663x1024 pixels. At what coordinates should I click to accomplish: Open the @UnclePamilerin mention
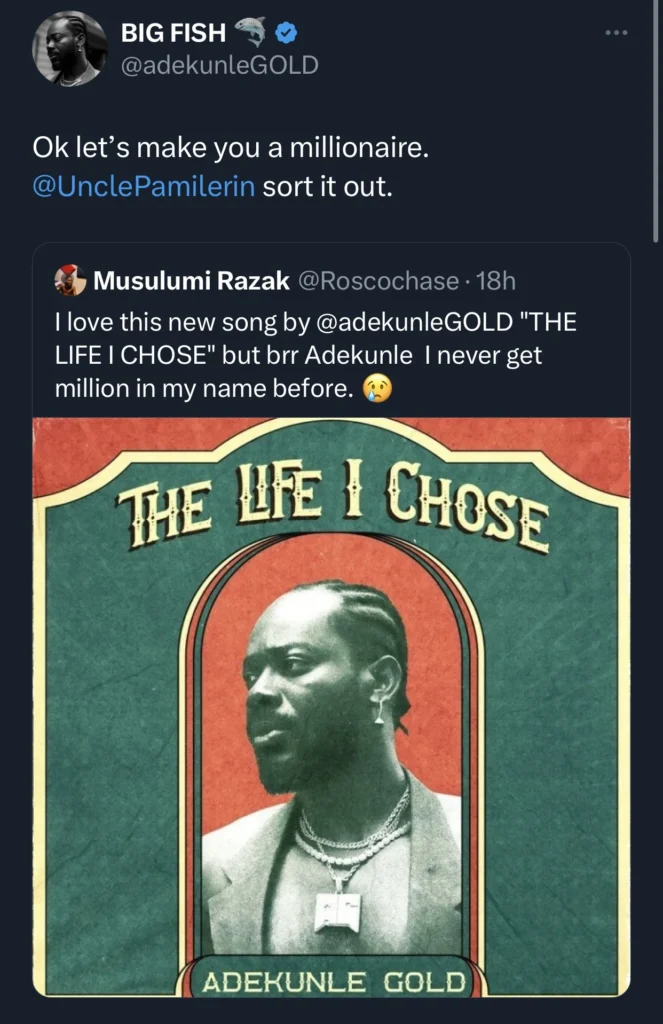(144, 188)
